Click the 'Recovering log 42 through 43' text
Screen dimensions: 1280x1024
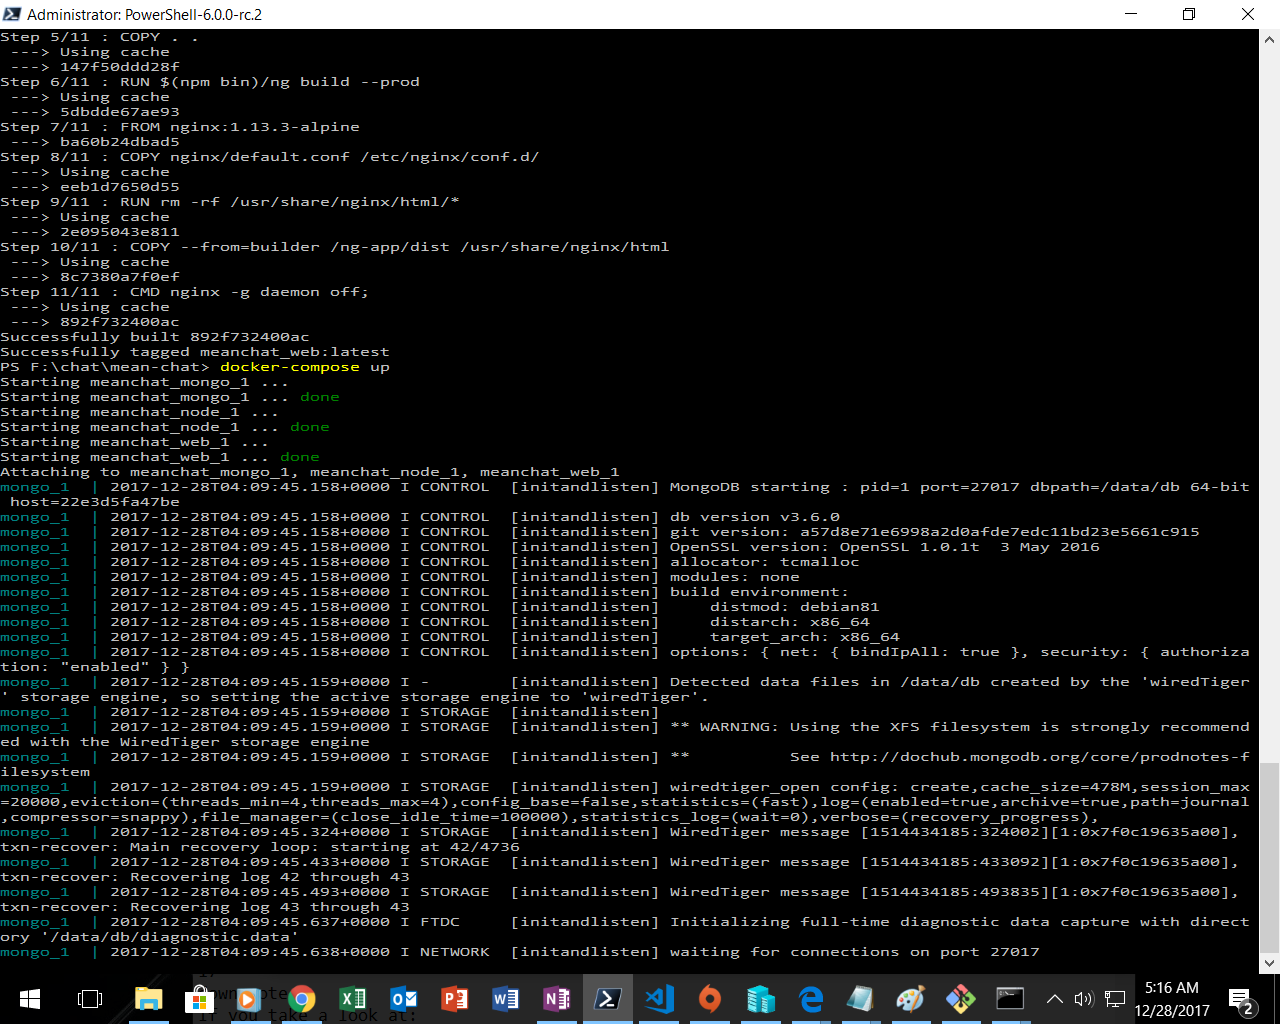click(270, 877)
